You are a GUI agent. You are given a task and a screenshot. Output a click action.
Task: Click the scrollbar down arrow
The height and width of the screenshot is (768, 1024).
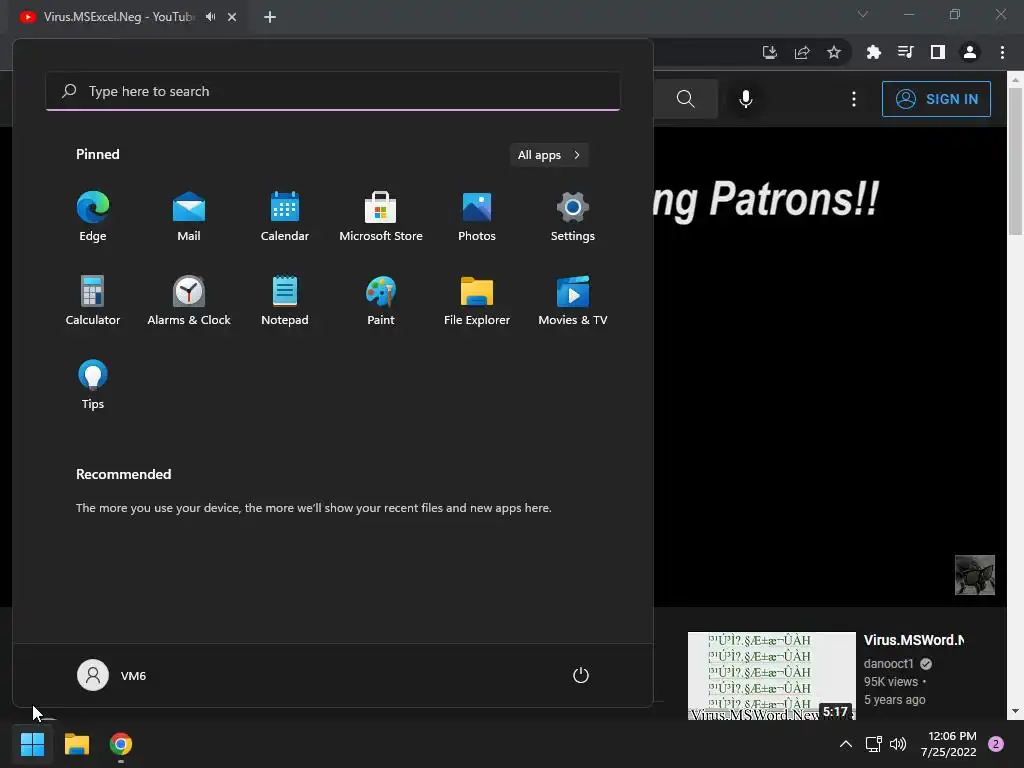[1015, 712]
